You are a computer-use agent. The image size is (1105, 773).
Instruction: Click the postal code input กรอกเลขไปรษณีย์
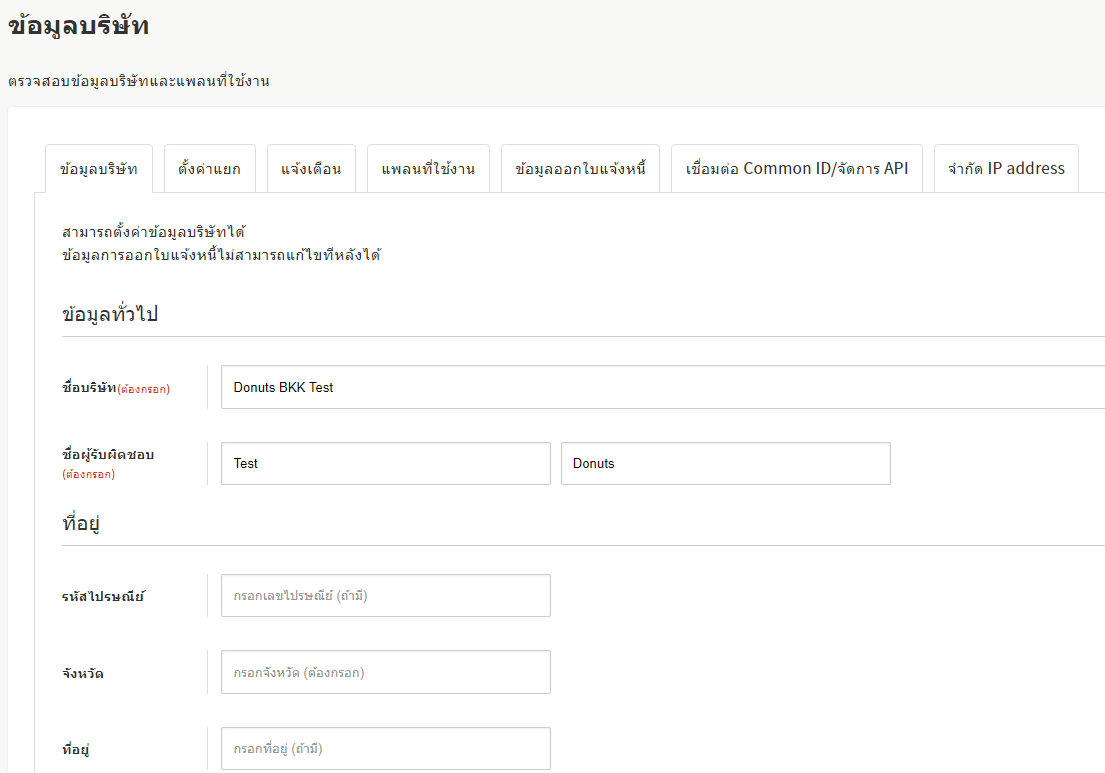385,596
